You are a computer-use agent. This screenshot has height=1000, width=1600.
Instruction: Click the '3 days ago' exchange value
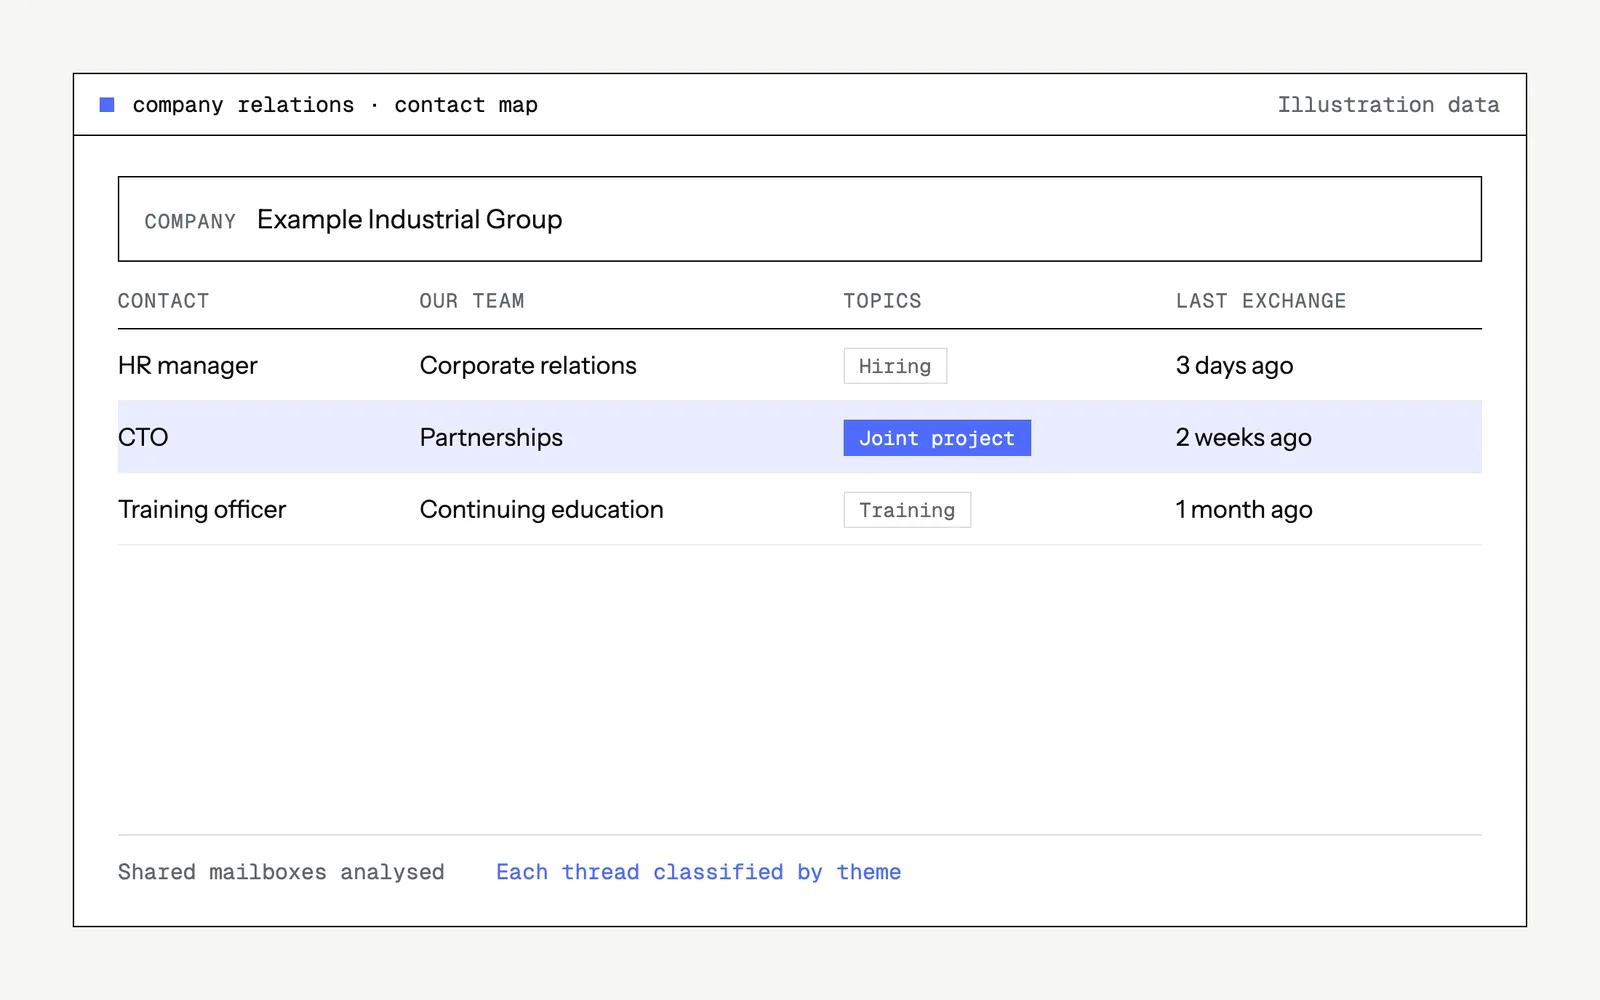(x=1235, y=365)
